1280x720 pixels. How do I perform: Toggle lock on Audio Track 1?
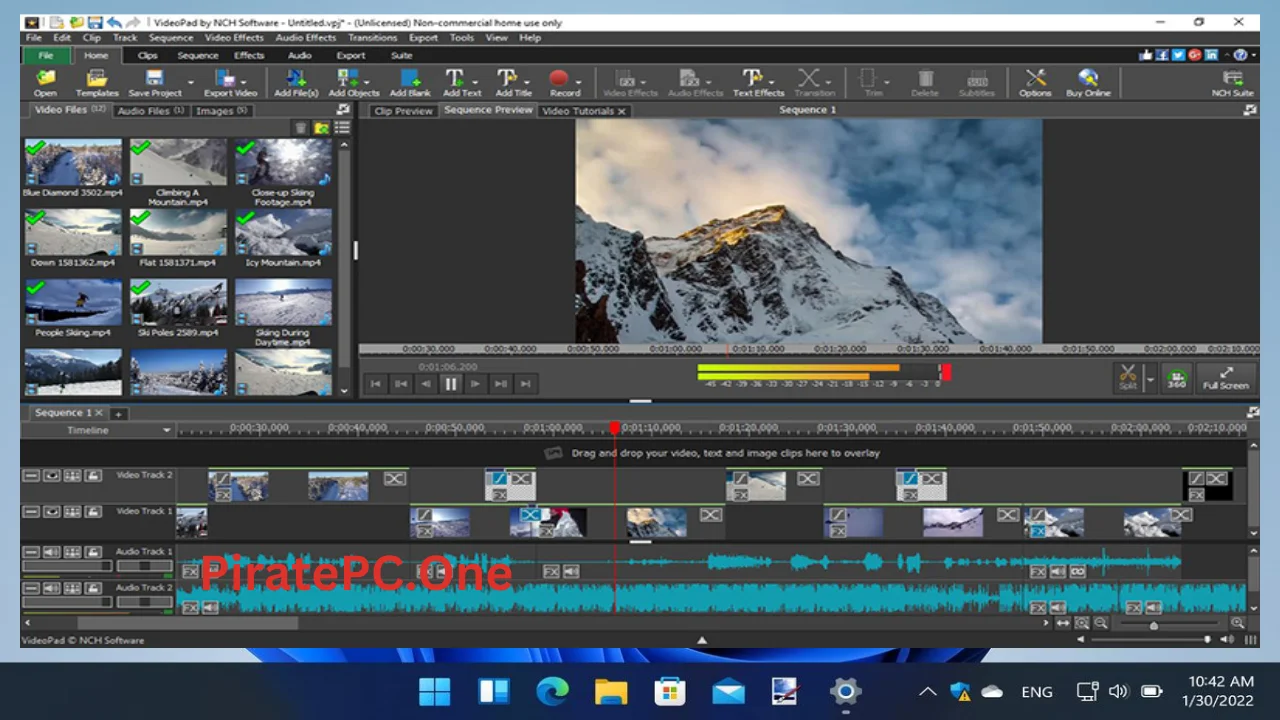[93, 552]
